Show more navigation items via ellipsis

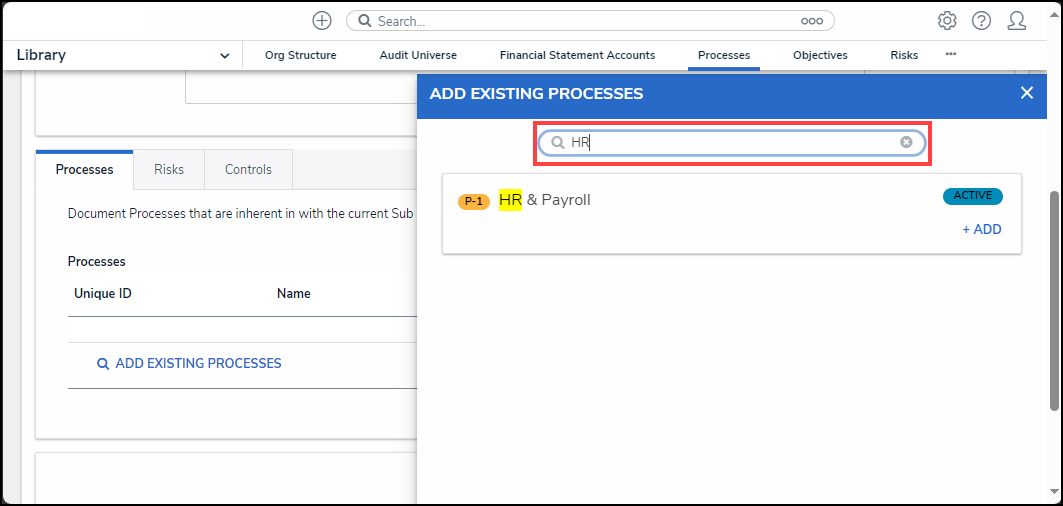tap(950, 54)
